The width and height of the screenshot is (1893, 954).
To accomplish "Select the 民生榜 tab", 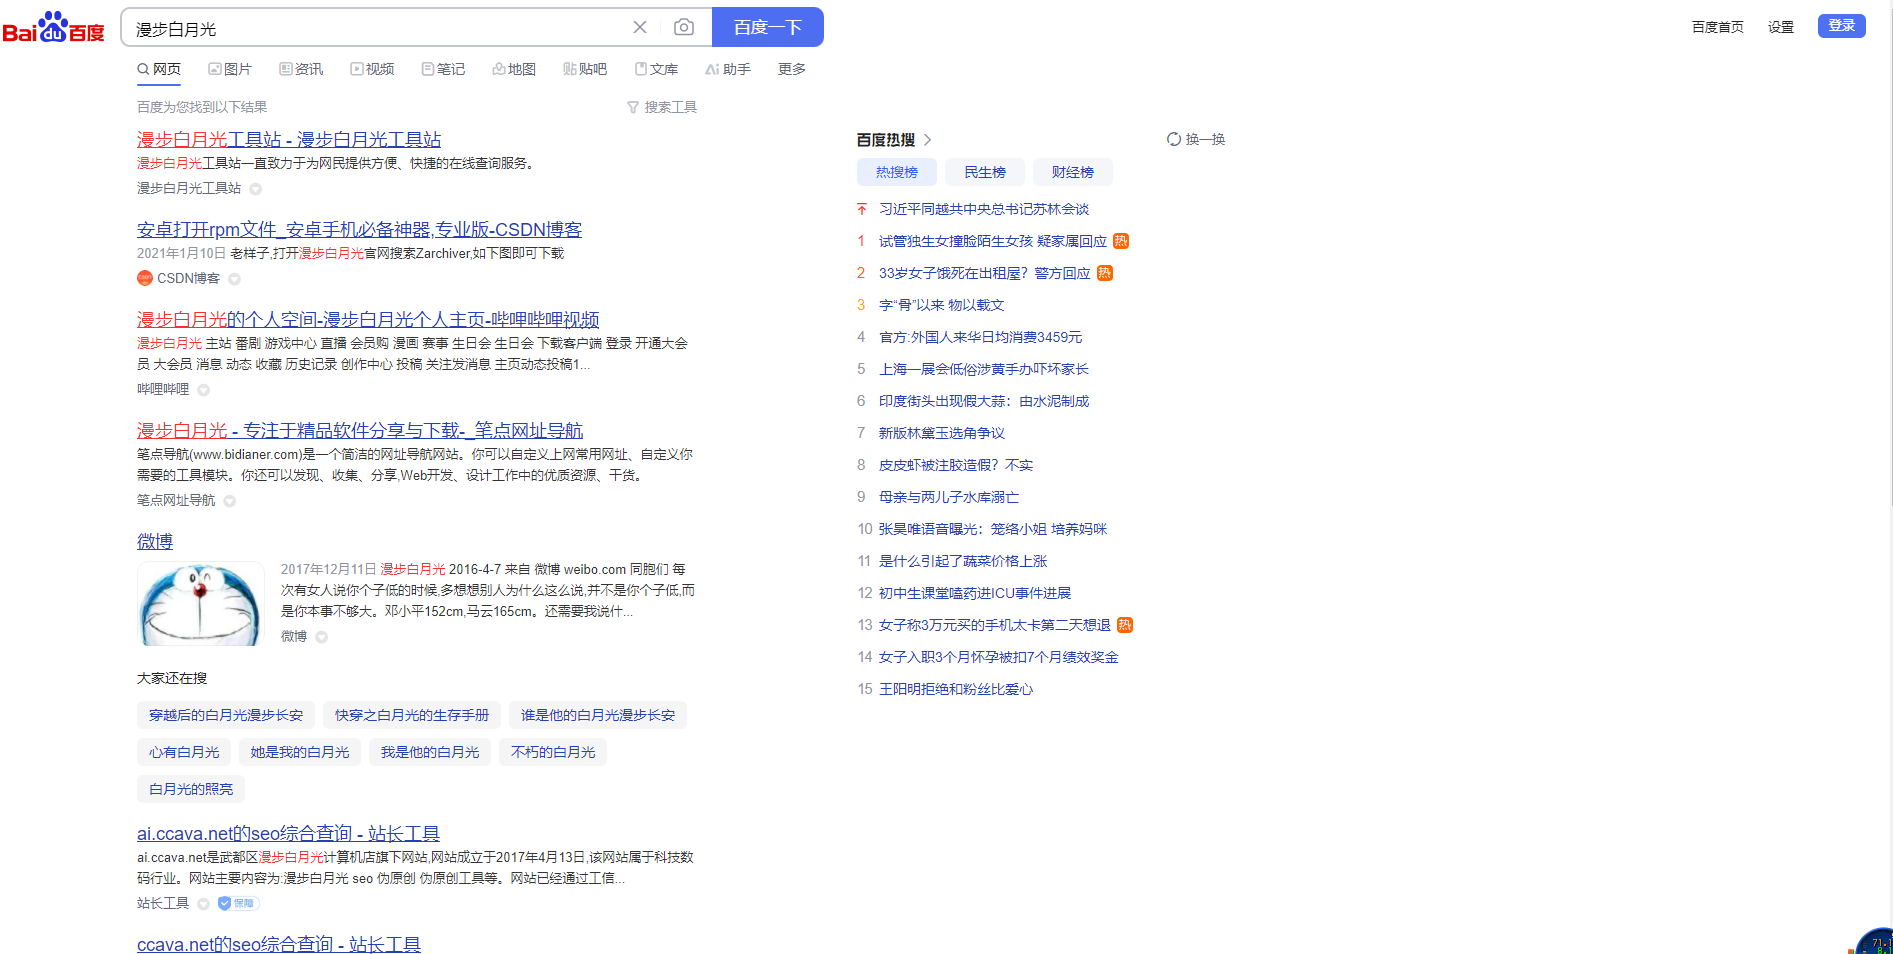I will tap(985, 172).
